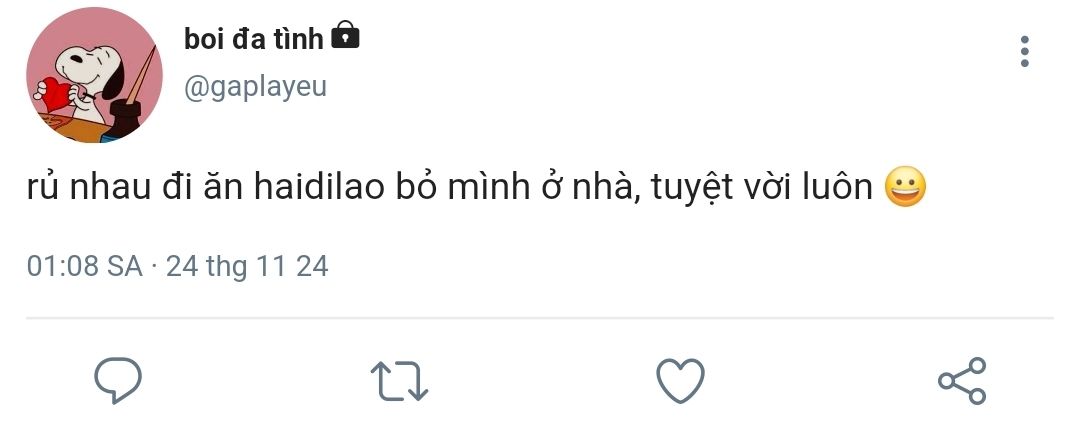
Task: Visit the @gaplayeu handle link
Action: click(x=255, y=87)
